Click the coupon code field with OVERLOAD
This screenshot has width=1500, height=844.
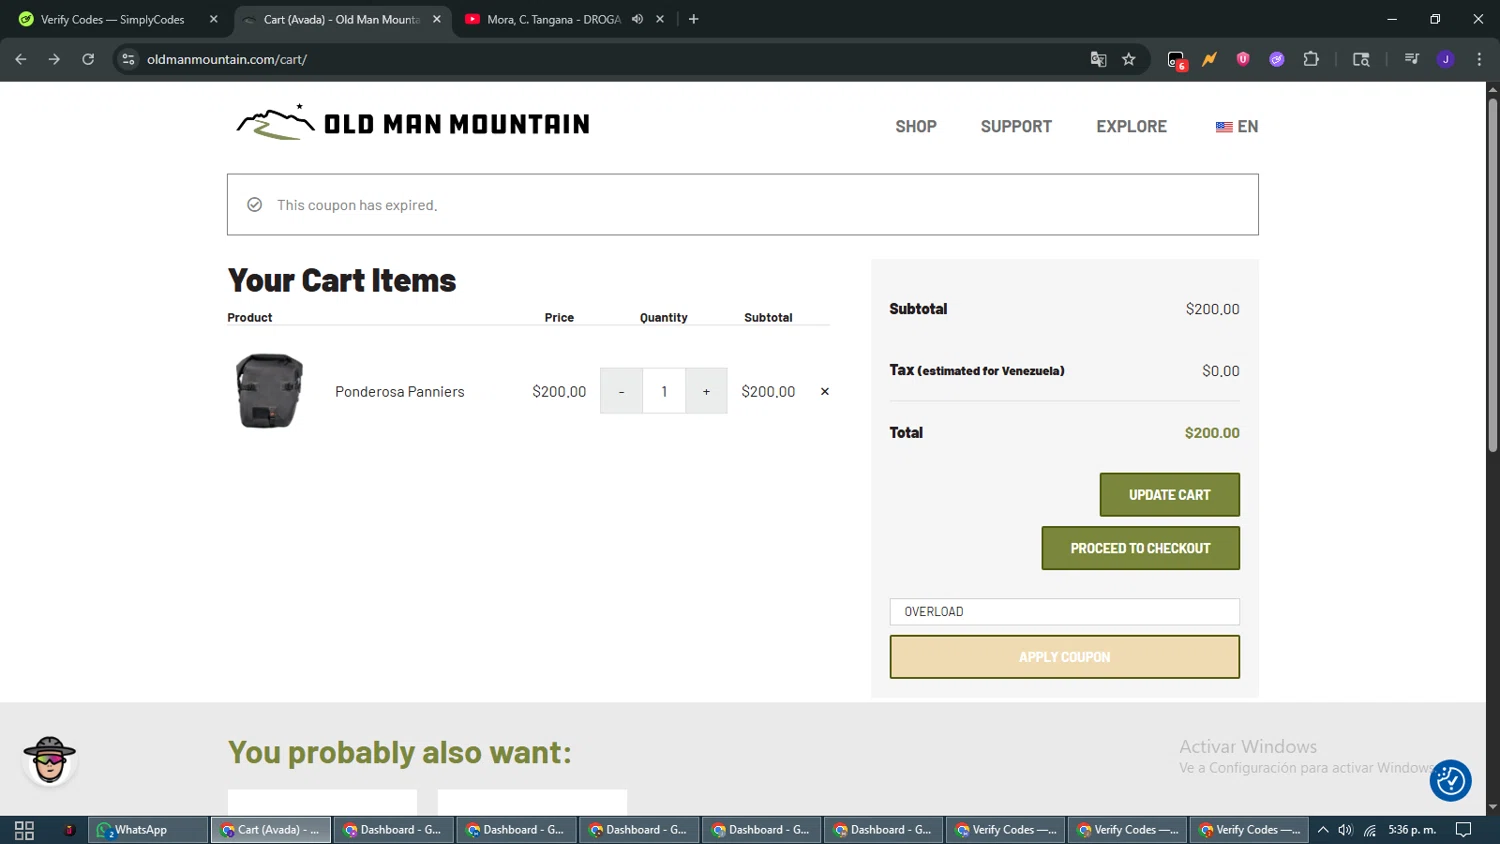(1064, 612)
